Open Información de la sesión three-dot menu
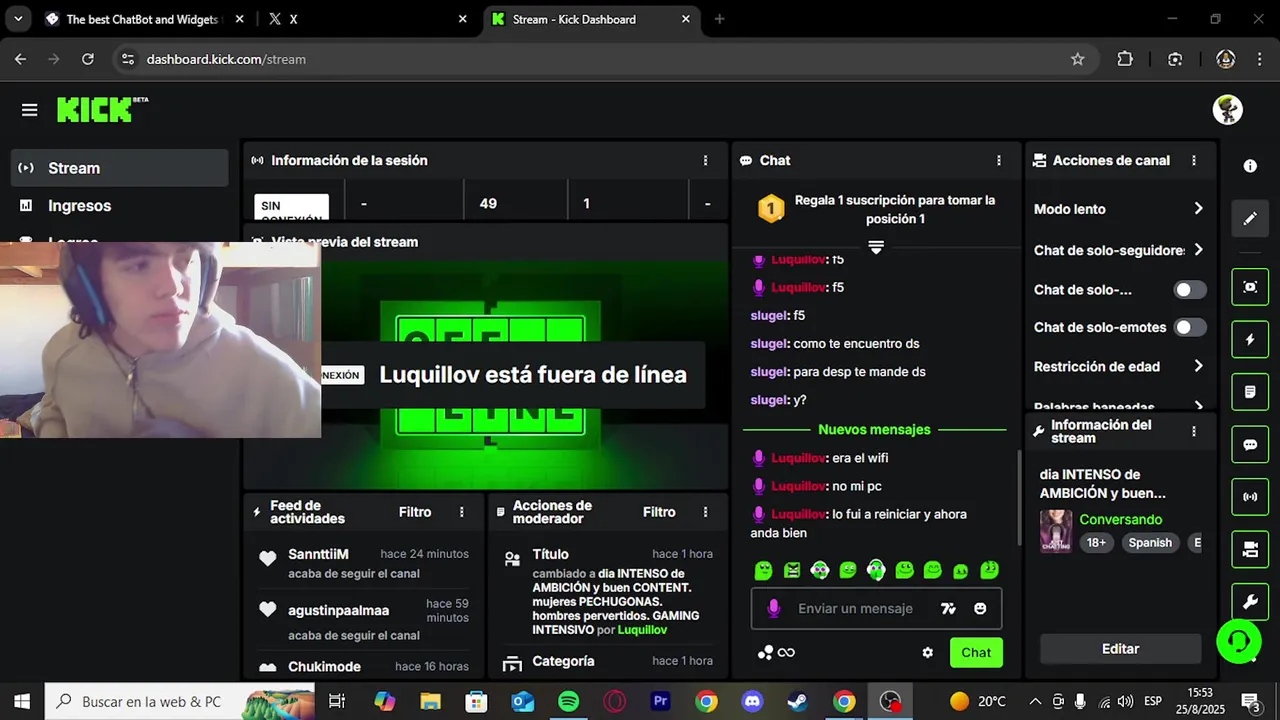The width and height of the screenshot is (1280, 720). point(705,160)
